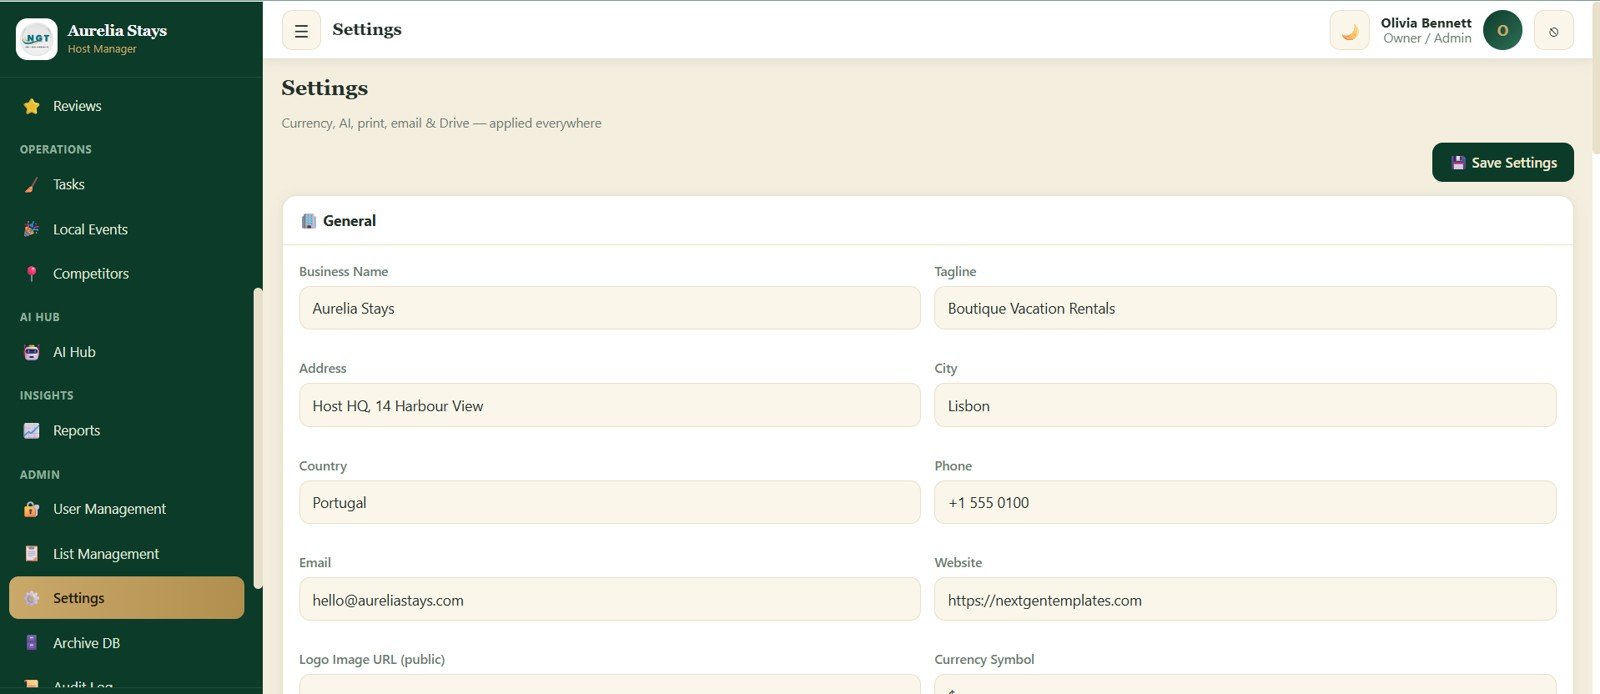1600x694 pixels.
Task: Click the Owner / Admin role text
Action: tap(1427, 39)
